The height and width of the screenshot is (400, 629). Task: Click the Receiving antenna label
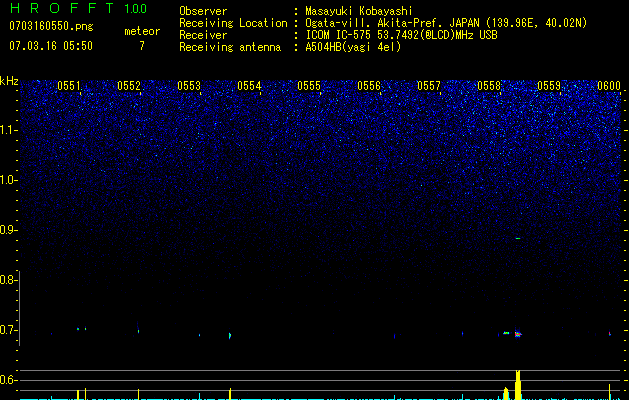click(x=230, y=47)
